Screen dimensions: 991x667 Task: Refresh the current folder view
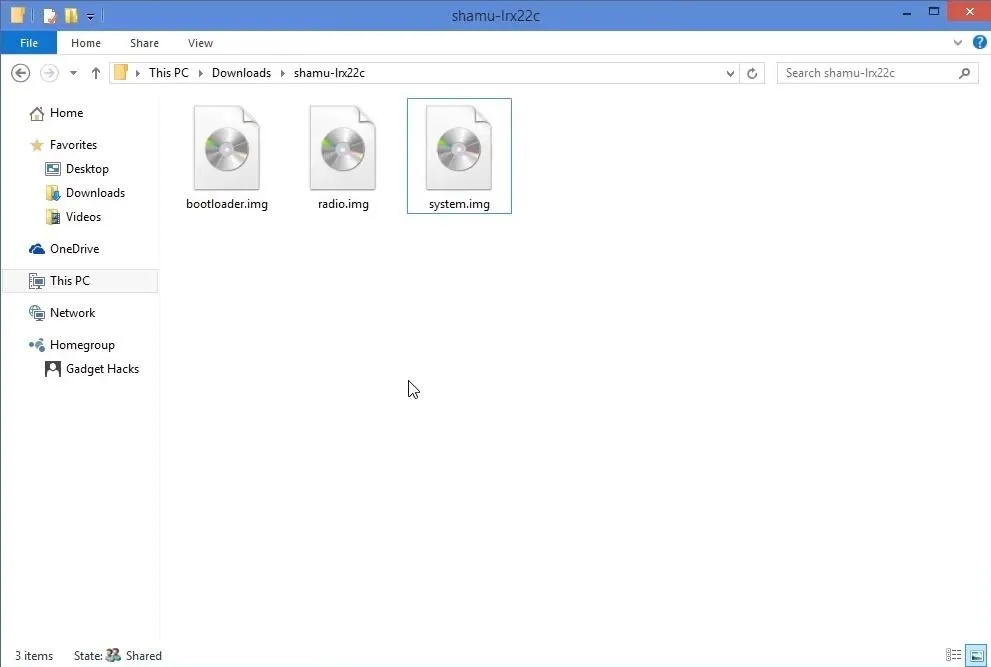(x=752, y=73)
